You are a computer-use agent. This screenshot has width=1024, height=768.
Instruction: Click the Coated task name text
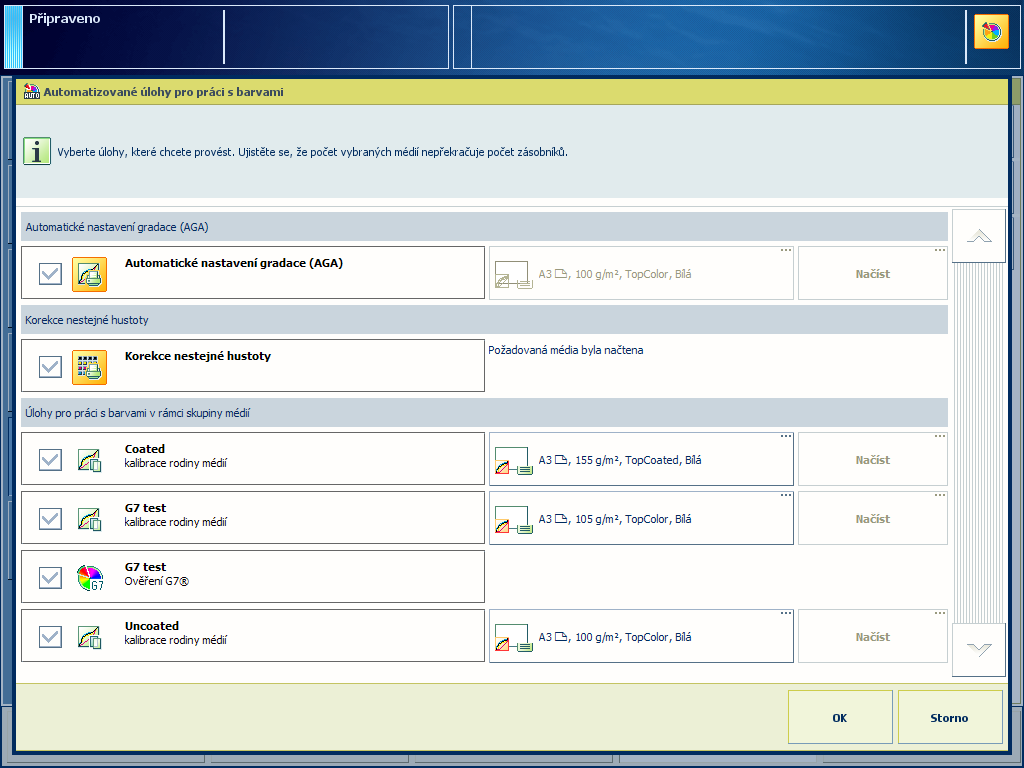[144, 449]
